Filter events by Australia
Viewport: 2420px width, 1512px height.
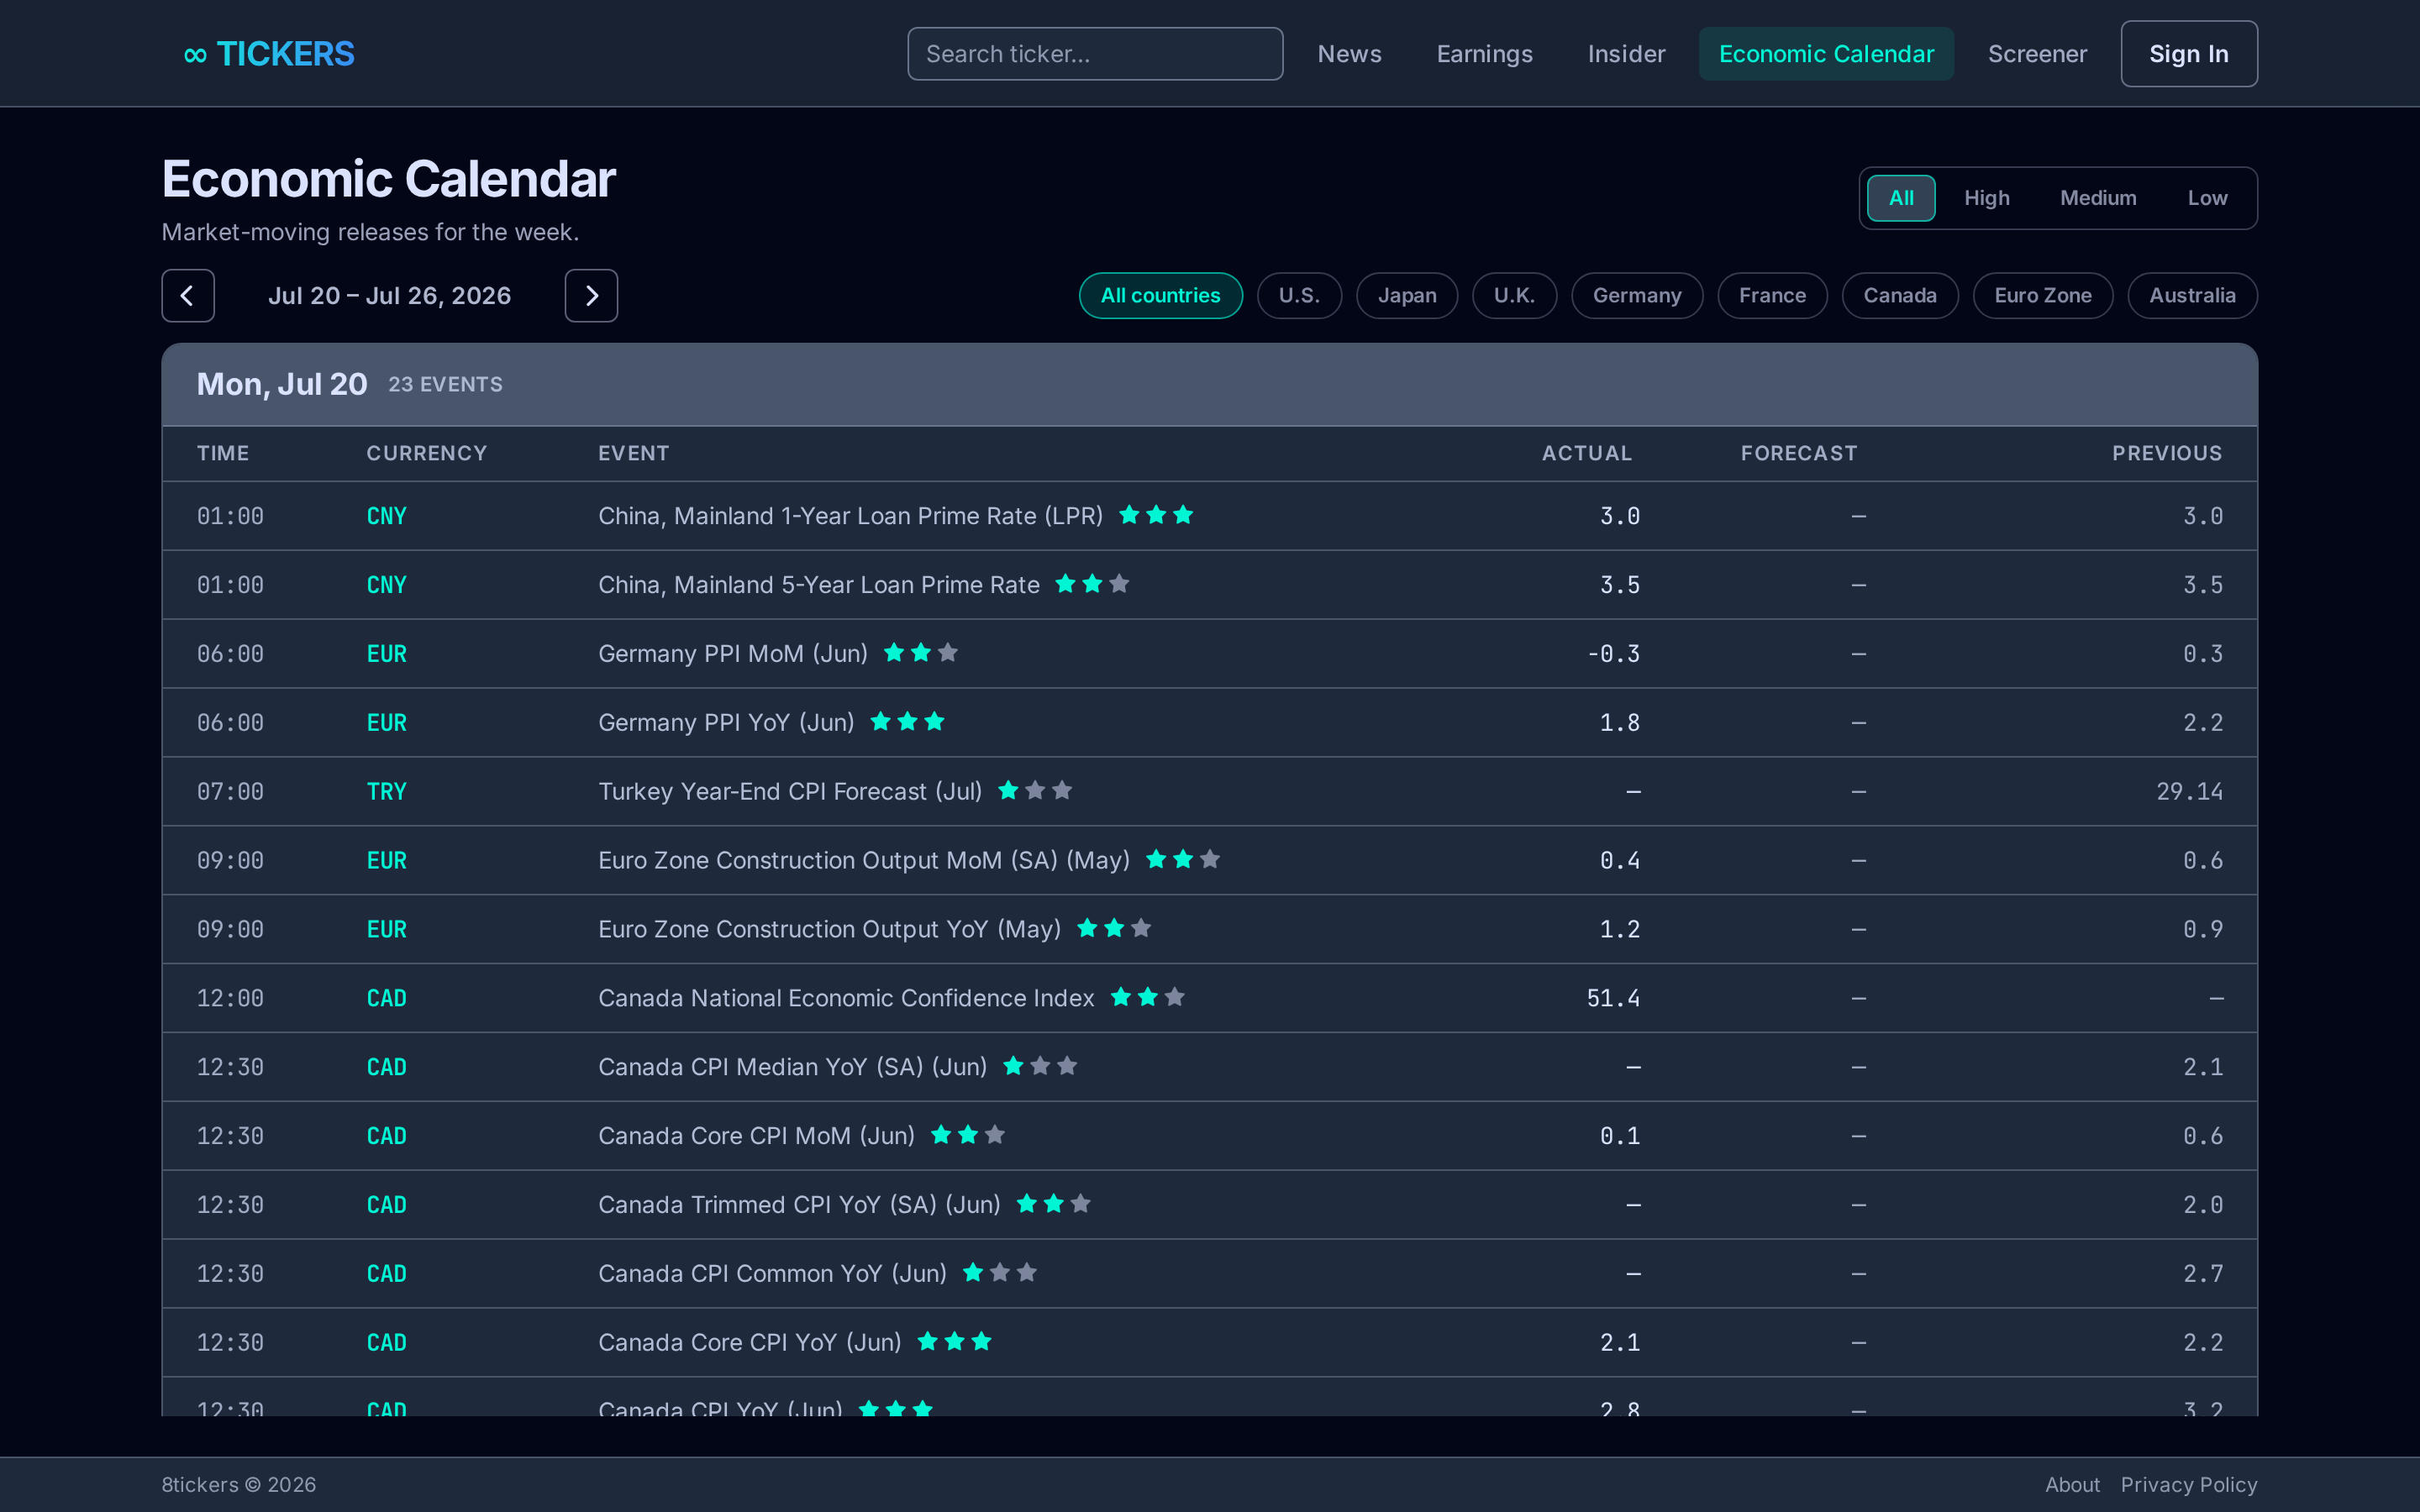[x=2192, y=296]
